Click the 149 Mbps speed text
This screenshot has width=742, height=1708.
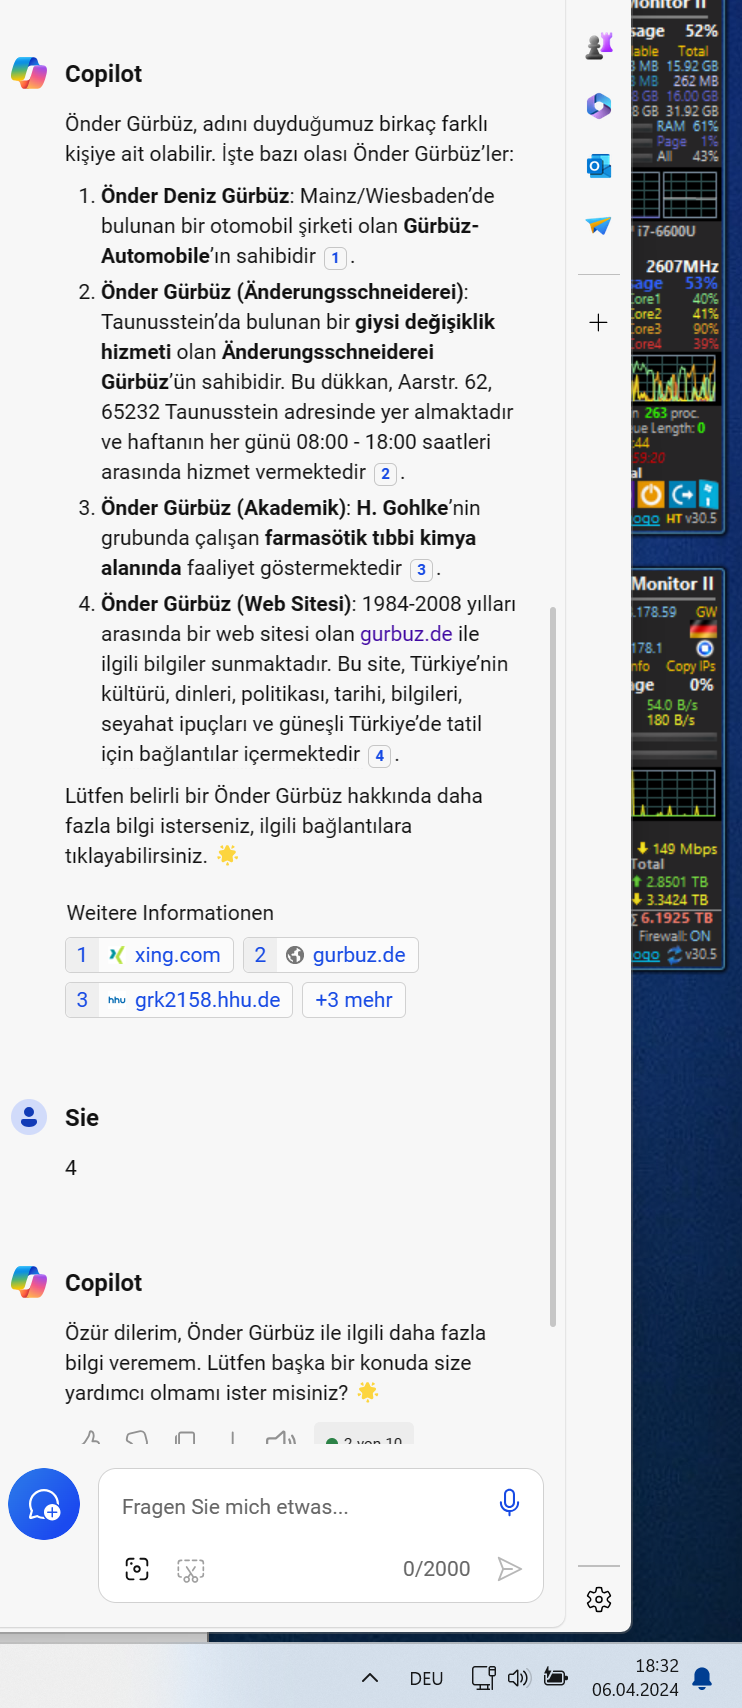(684, 849)
